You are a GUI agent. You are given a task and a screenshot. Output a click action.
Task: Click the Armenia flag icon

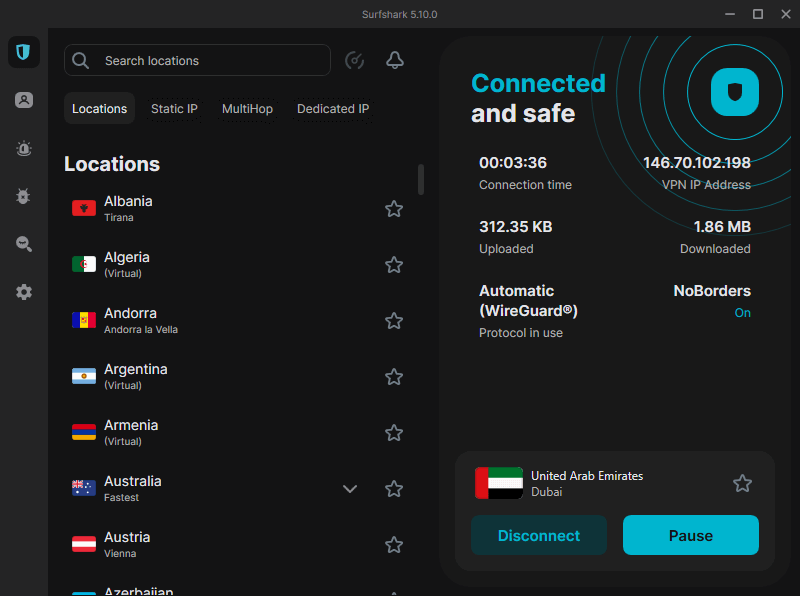84,432
